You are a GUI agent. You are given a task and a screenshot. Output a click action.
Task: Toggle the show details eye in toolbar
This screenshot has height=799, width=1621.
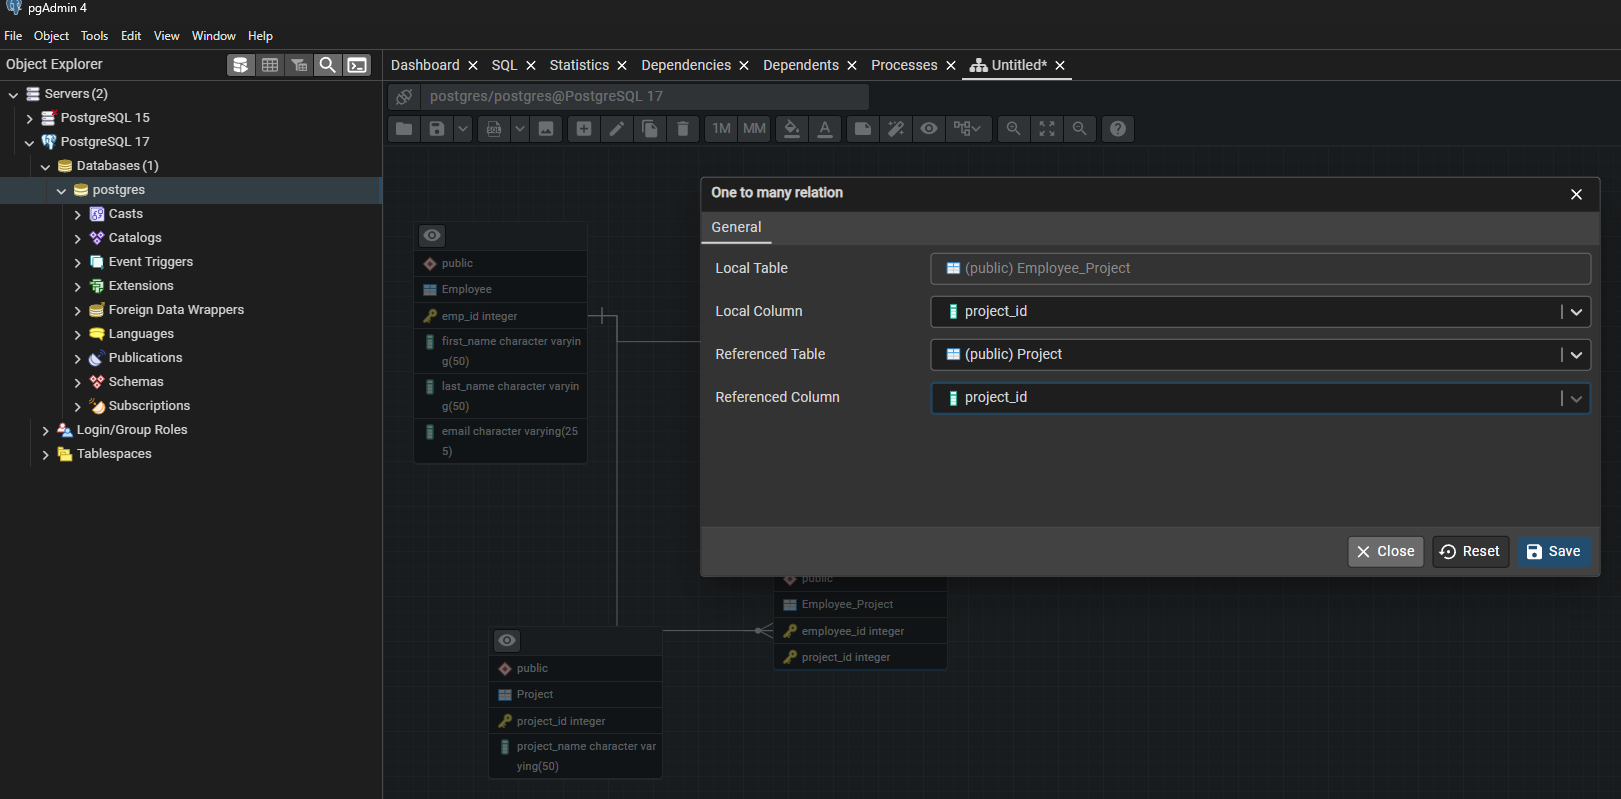pos(929,129)
